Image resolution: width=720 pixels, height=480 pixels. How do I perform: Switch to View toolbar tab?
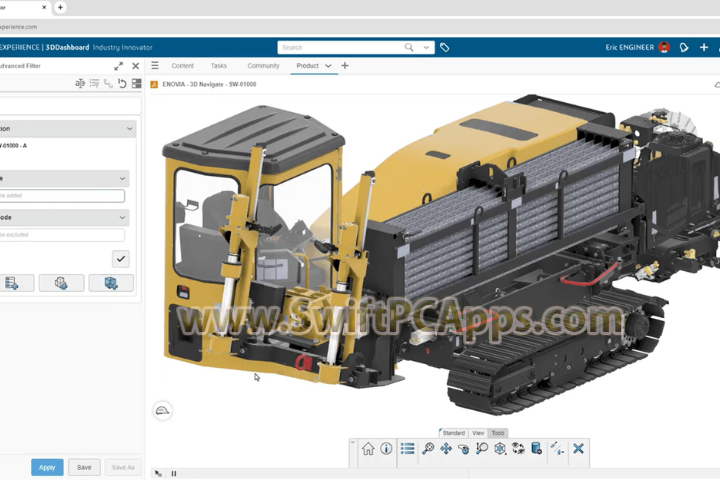[x=478, y=433]
